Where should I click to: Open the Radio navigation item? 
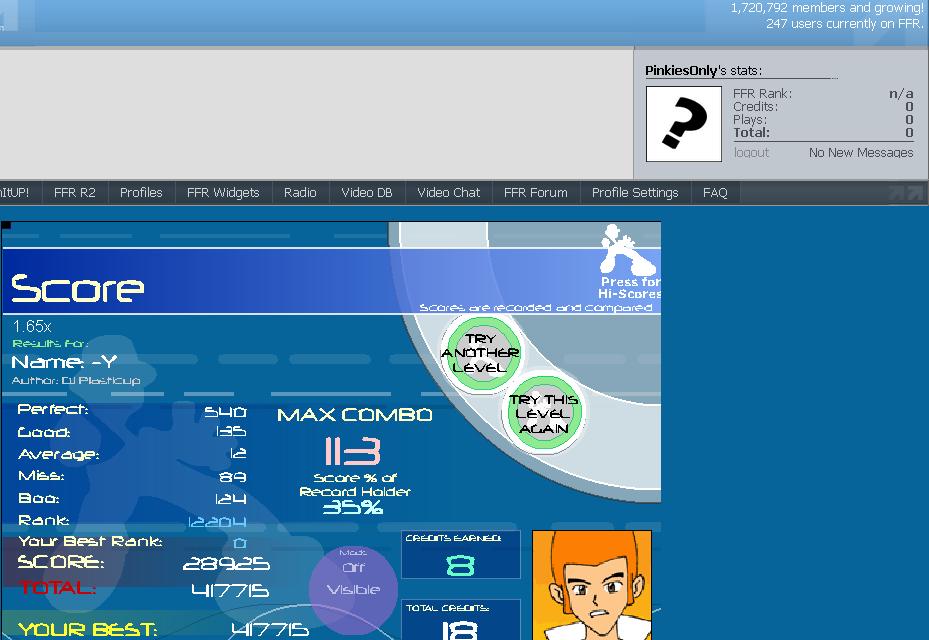coord(300,193)
